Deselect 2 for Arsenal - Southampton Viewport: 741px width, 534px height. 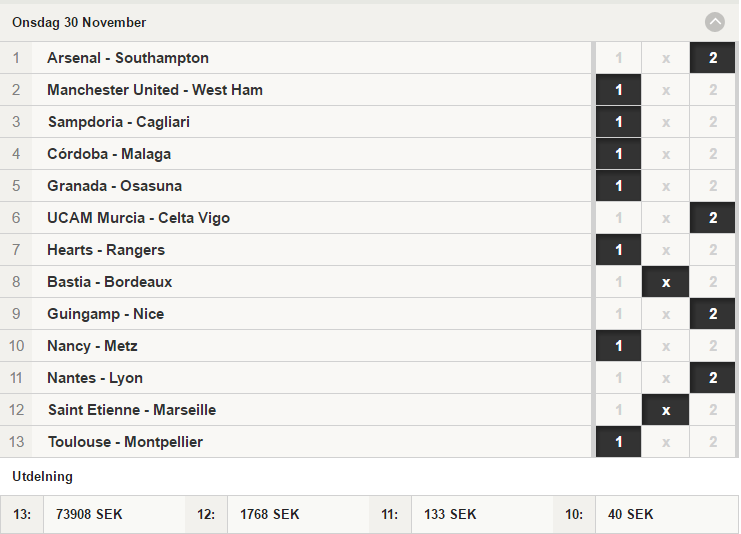pos(713,58)
